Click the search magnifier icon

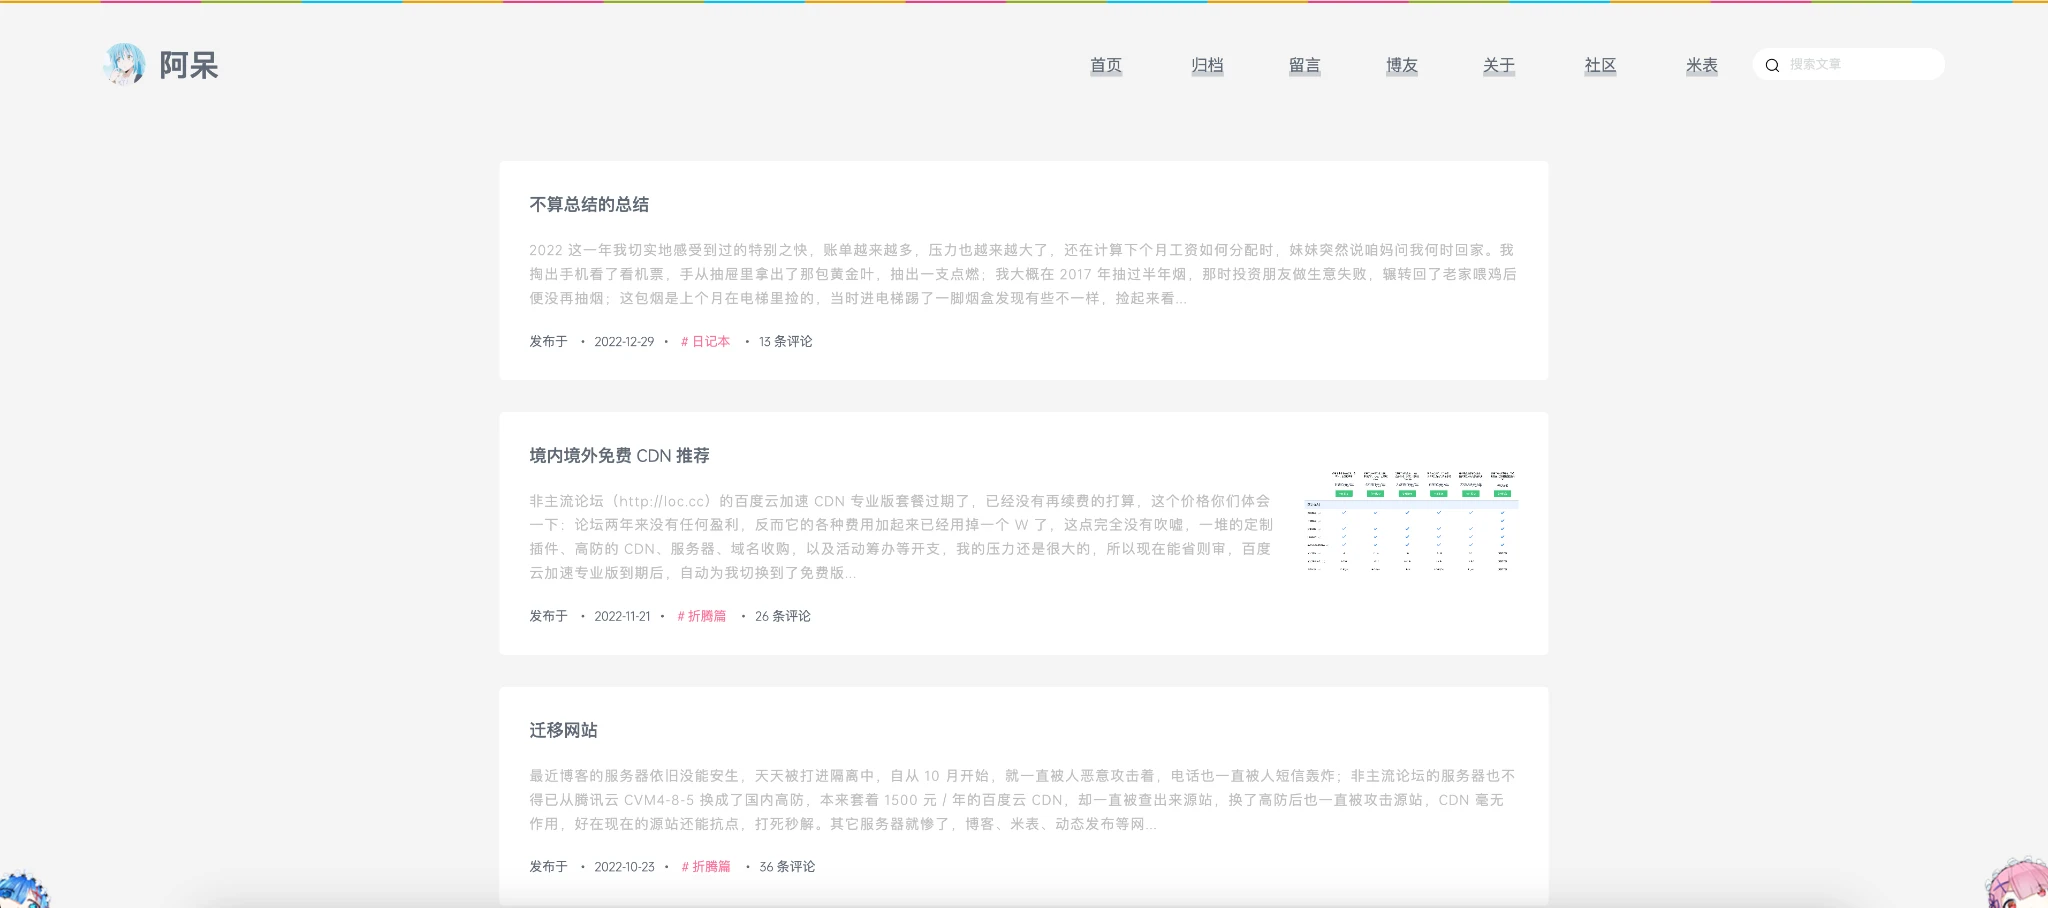pos(1774,64)
